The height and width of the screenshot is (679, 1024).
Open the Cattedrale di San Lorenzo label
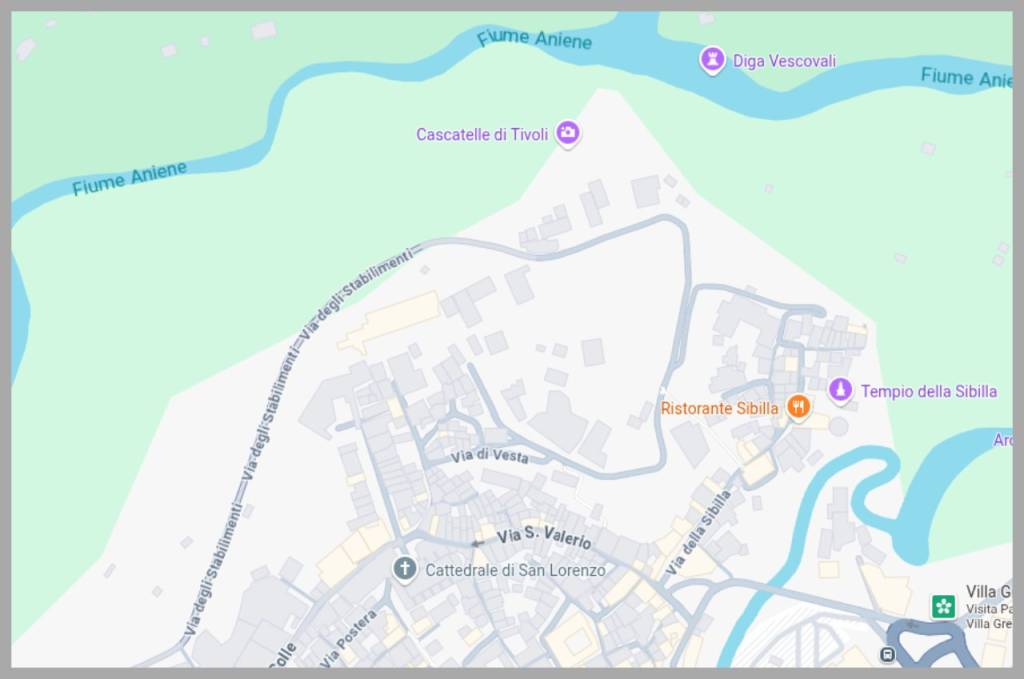coord(515,570)
